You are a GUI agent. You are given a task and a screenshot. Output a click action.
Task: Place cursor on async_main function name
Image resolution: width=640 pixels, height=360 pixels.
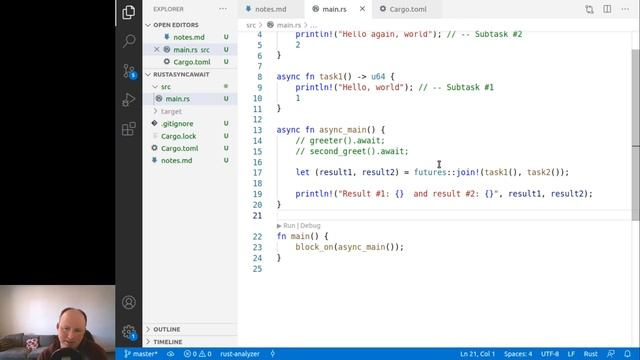coord(342,130)
